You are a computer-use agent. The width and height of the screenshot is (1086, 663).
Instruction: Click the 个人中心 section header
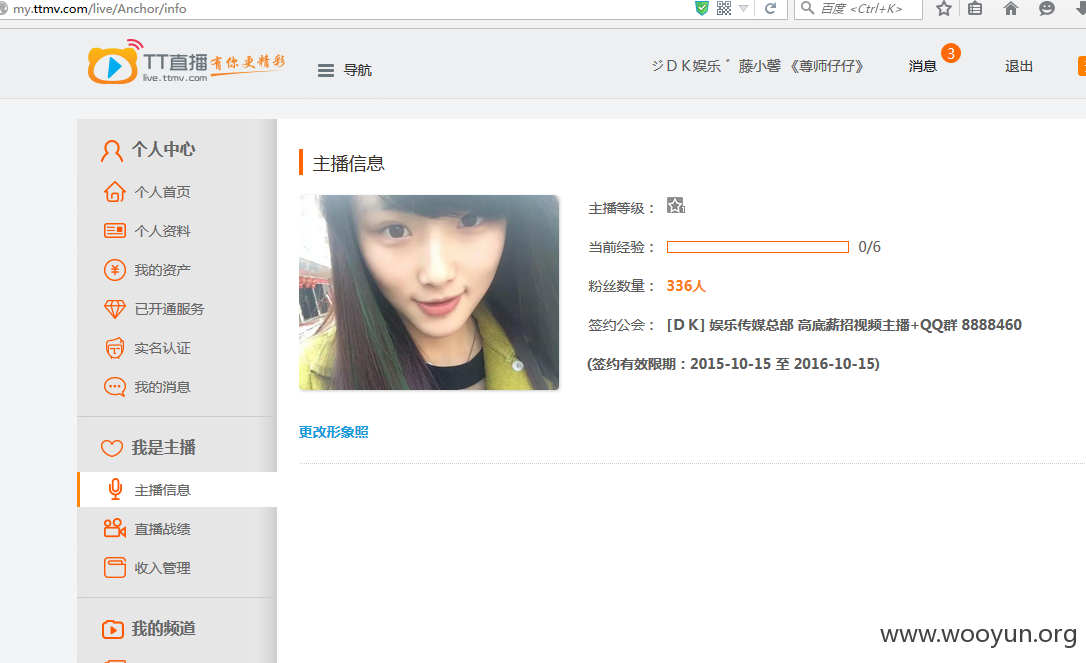click(x=164, y=150)
